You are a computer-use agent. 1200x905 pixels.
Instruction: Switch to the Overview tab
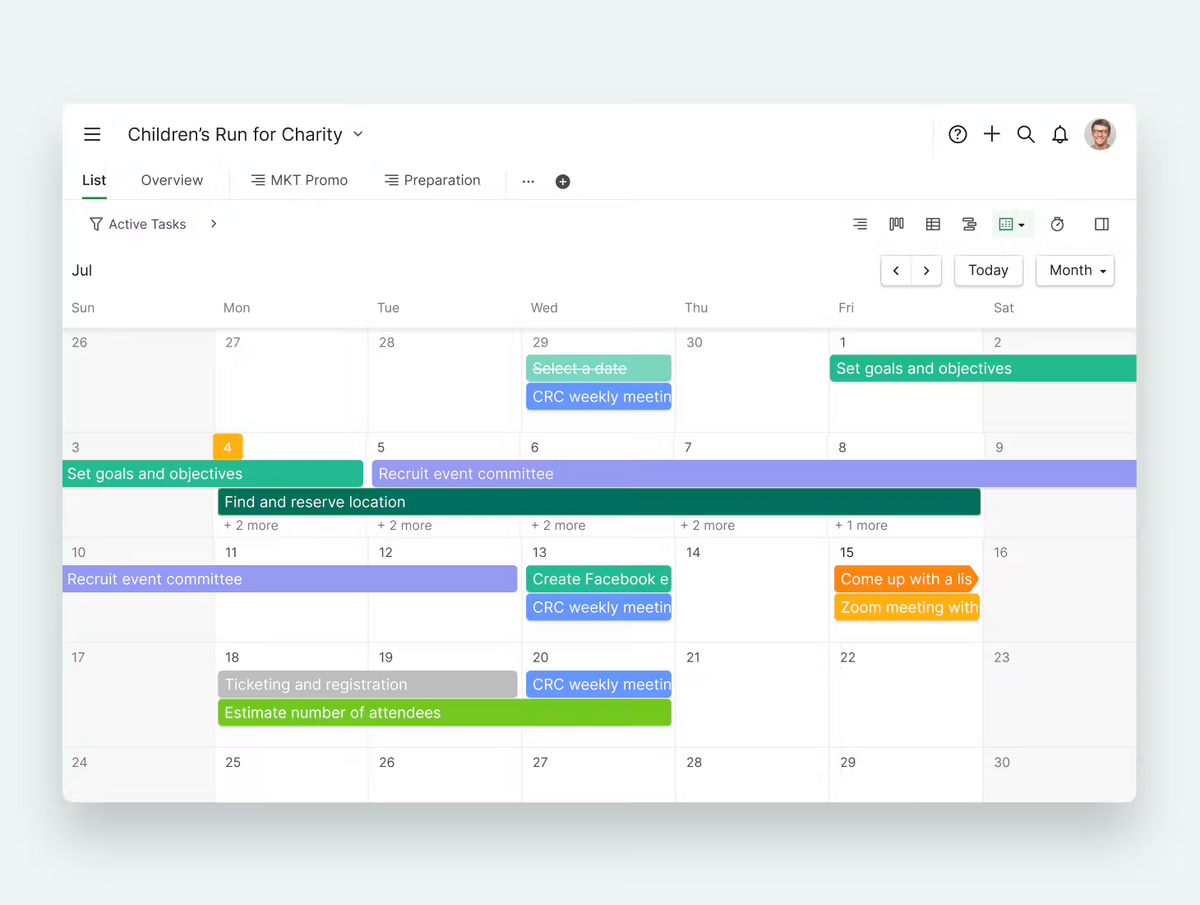coord(172,180)
